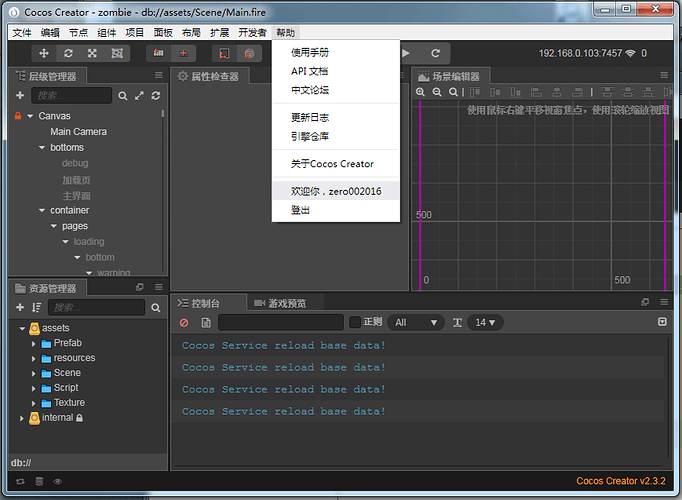Screen dimensions: 682x500
Task: Add a new node with hierarchy plus button
Action: pos(20,95)
